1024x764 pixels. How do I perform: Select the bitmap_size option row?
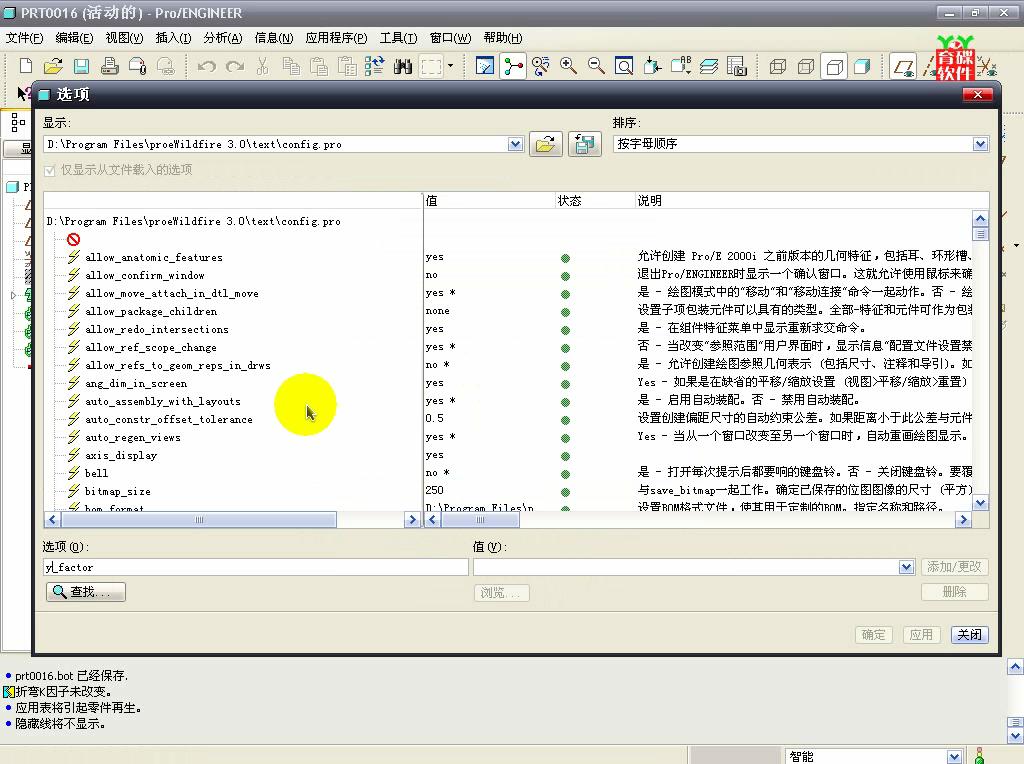click(118, 491)
